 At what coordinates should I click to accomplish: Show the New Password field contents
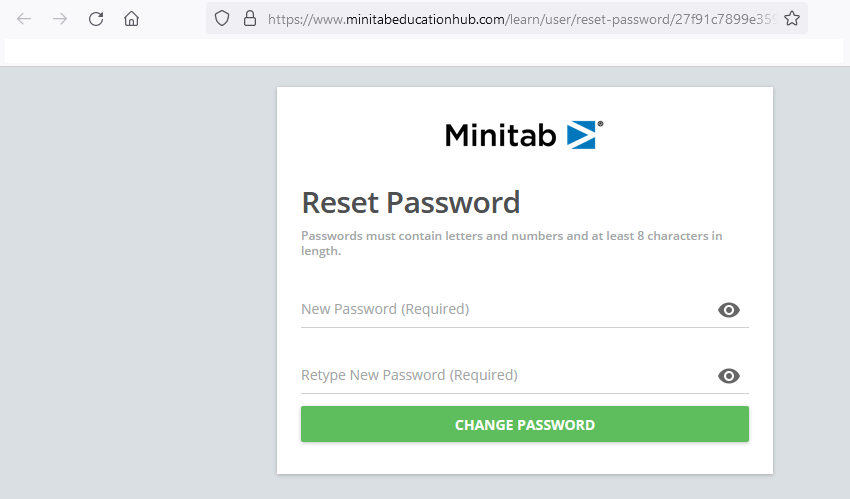[729, 310]
